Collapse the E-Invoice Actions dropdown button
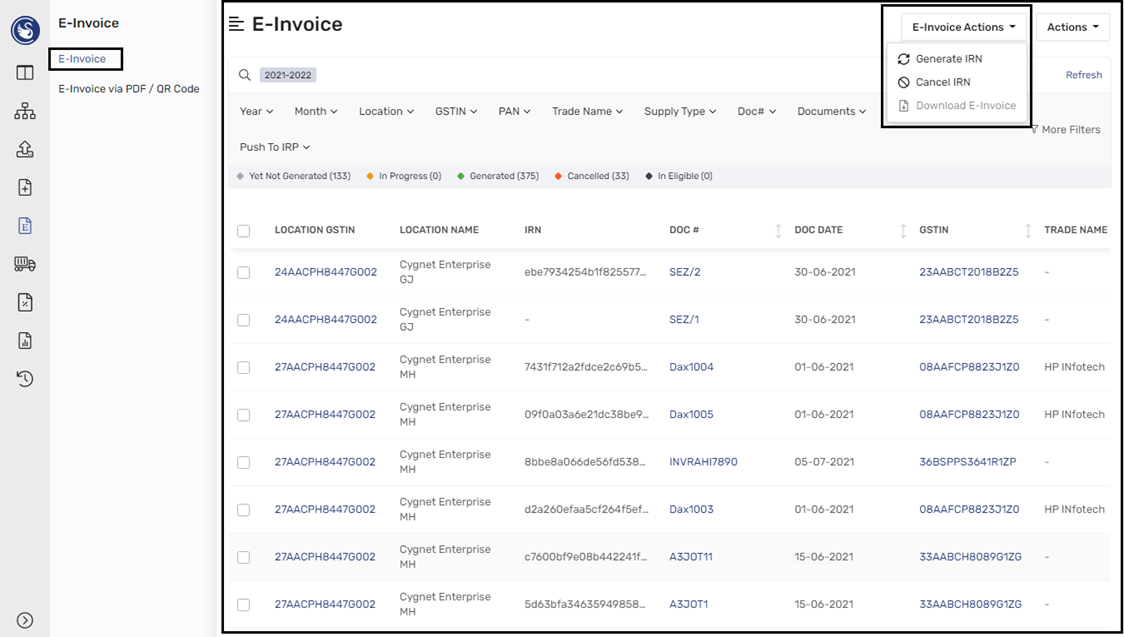Viewport: 1124px width, 637px height. coord(963,27)
